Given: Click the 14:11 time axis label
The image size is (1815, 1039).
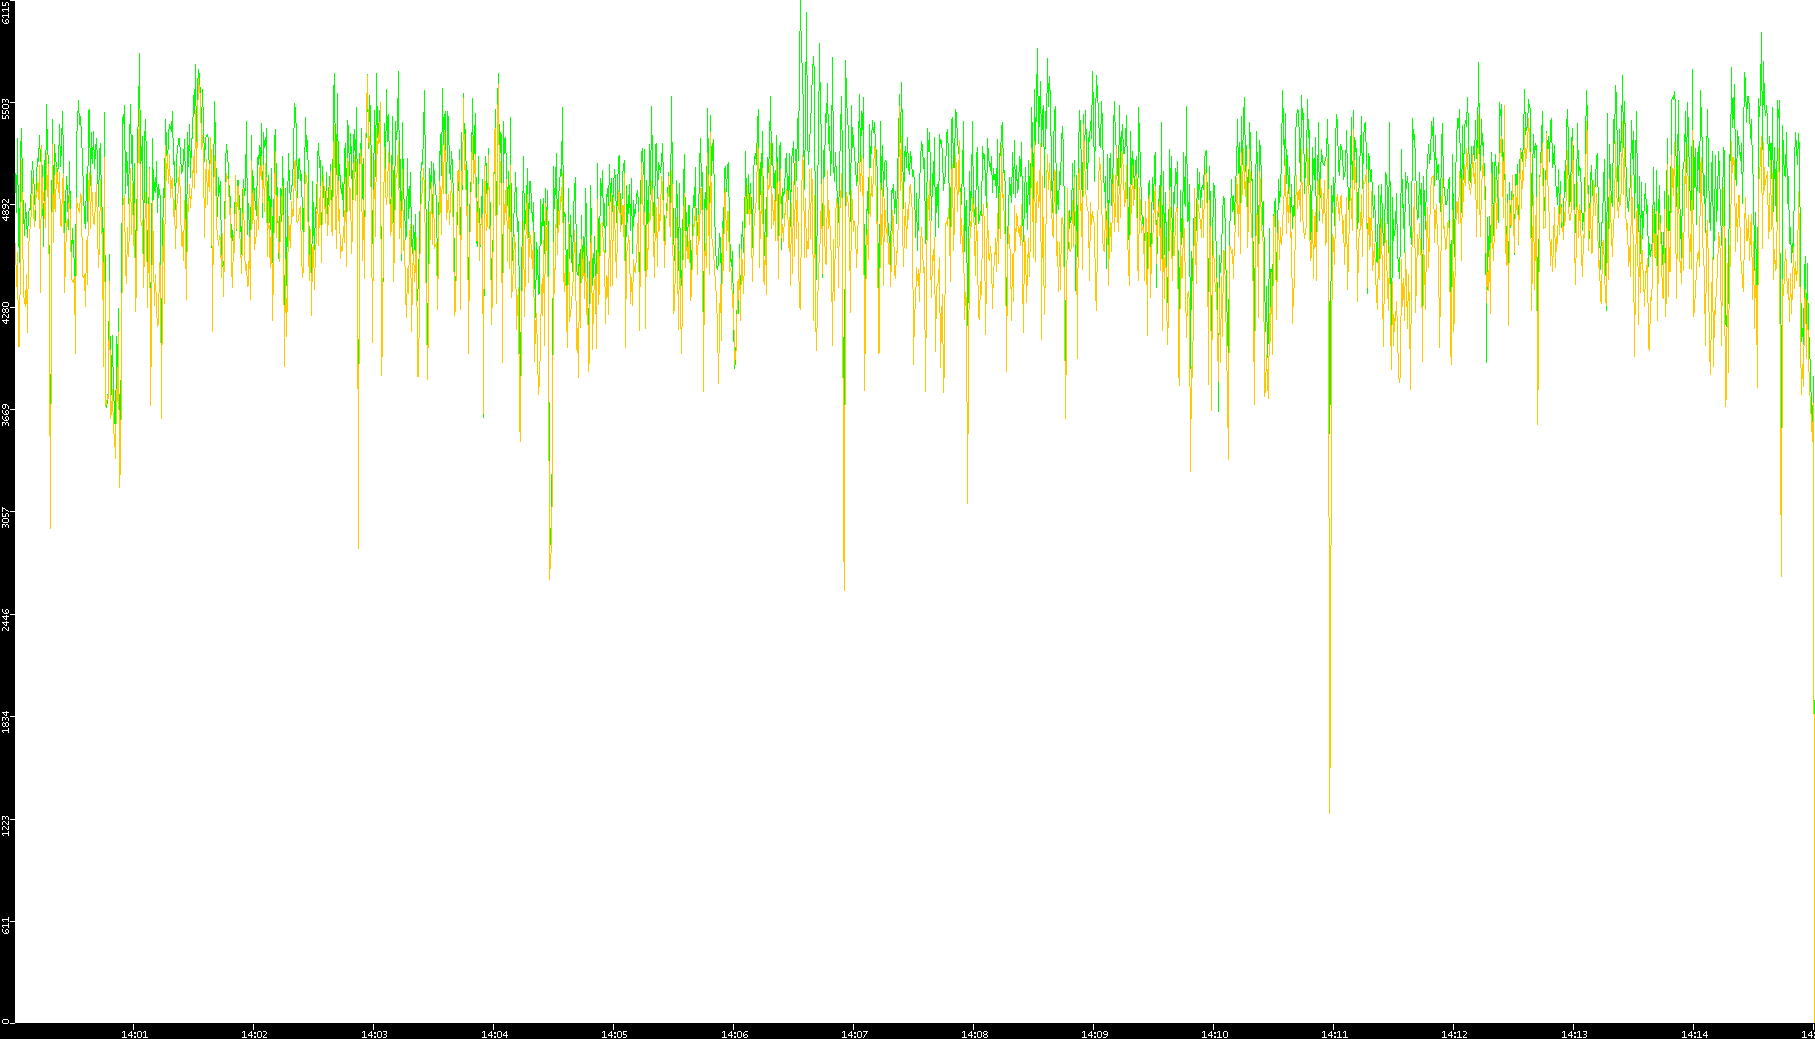Looking at the screenshot, I should [1334, 1034].
